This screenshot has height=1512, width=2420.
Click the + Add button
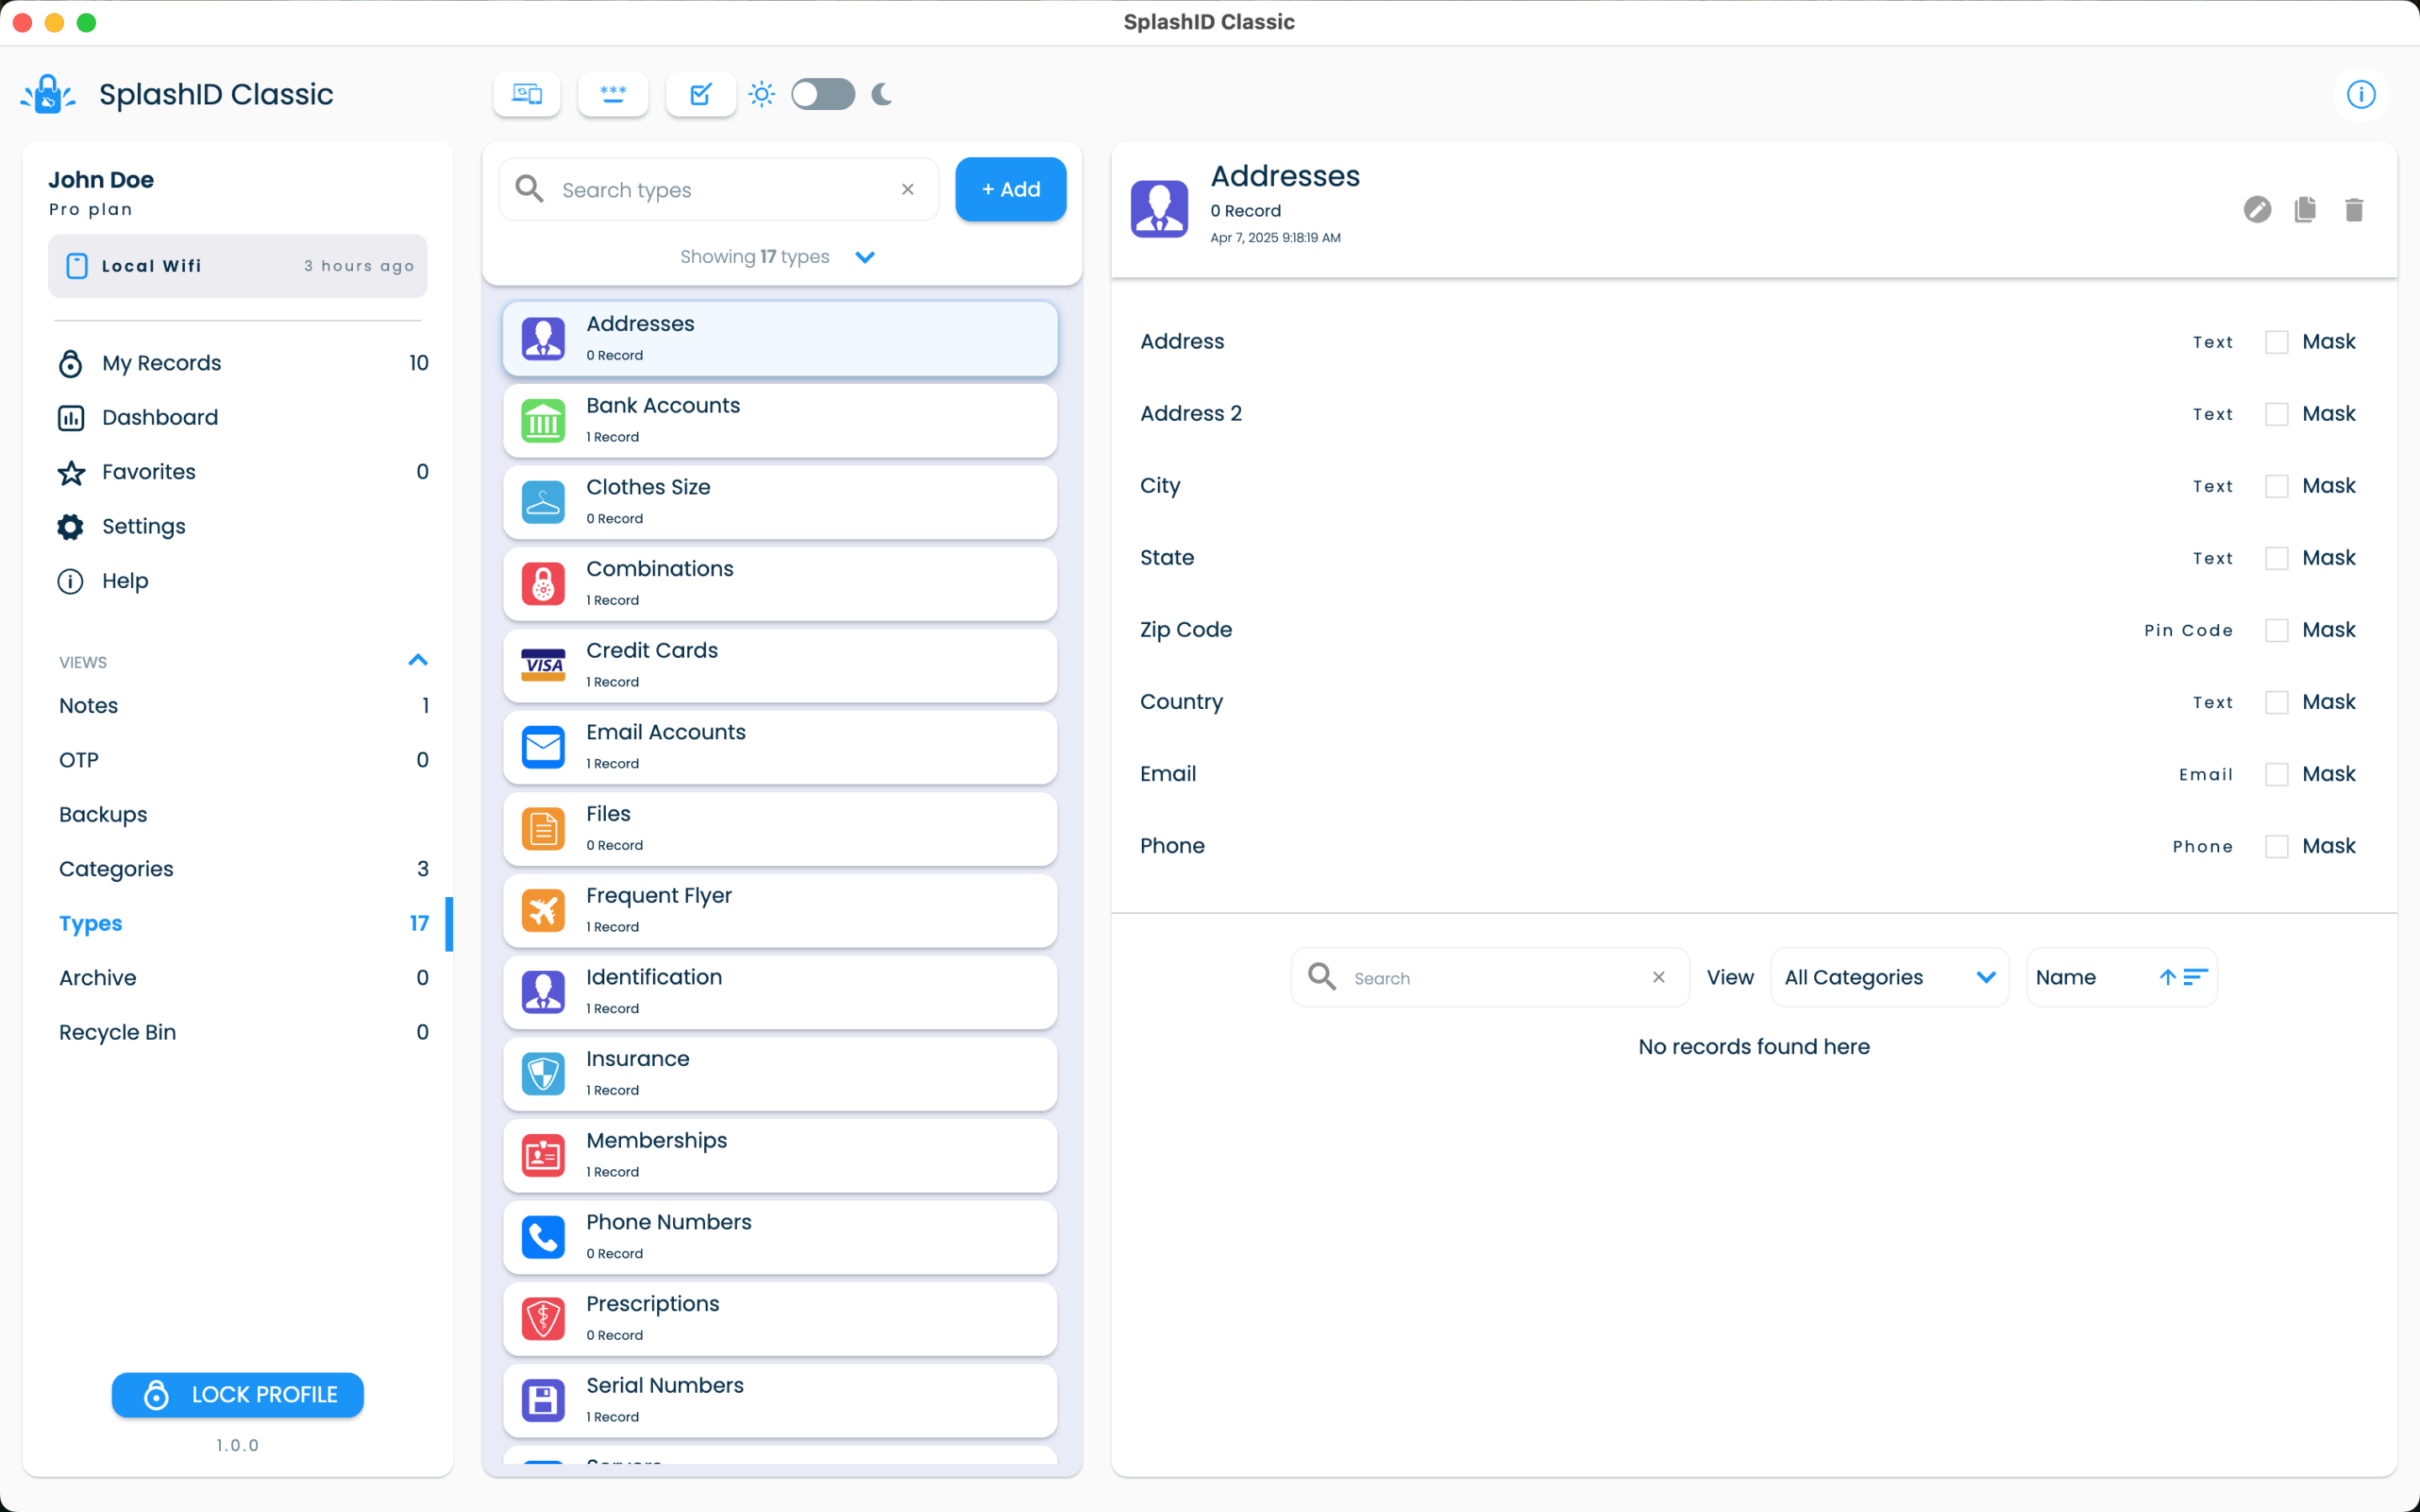(x=1010, y=189)
